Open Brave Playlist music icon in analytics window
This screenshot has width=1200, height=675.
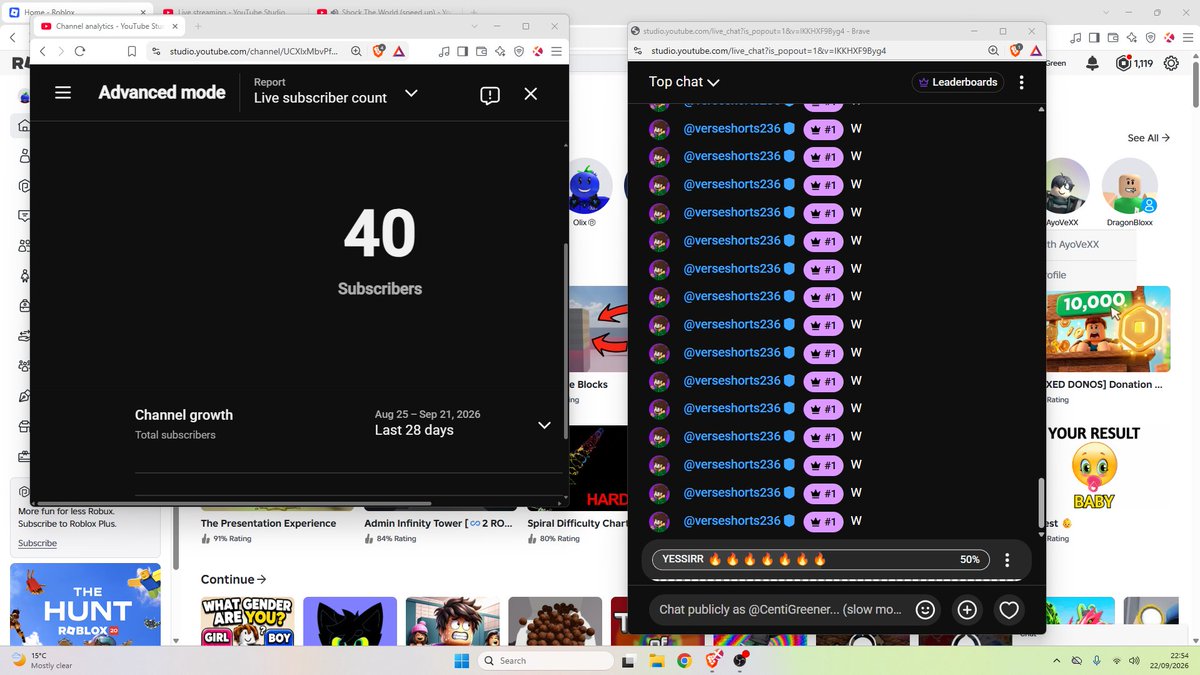click(x=443, y=51)
